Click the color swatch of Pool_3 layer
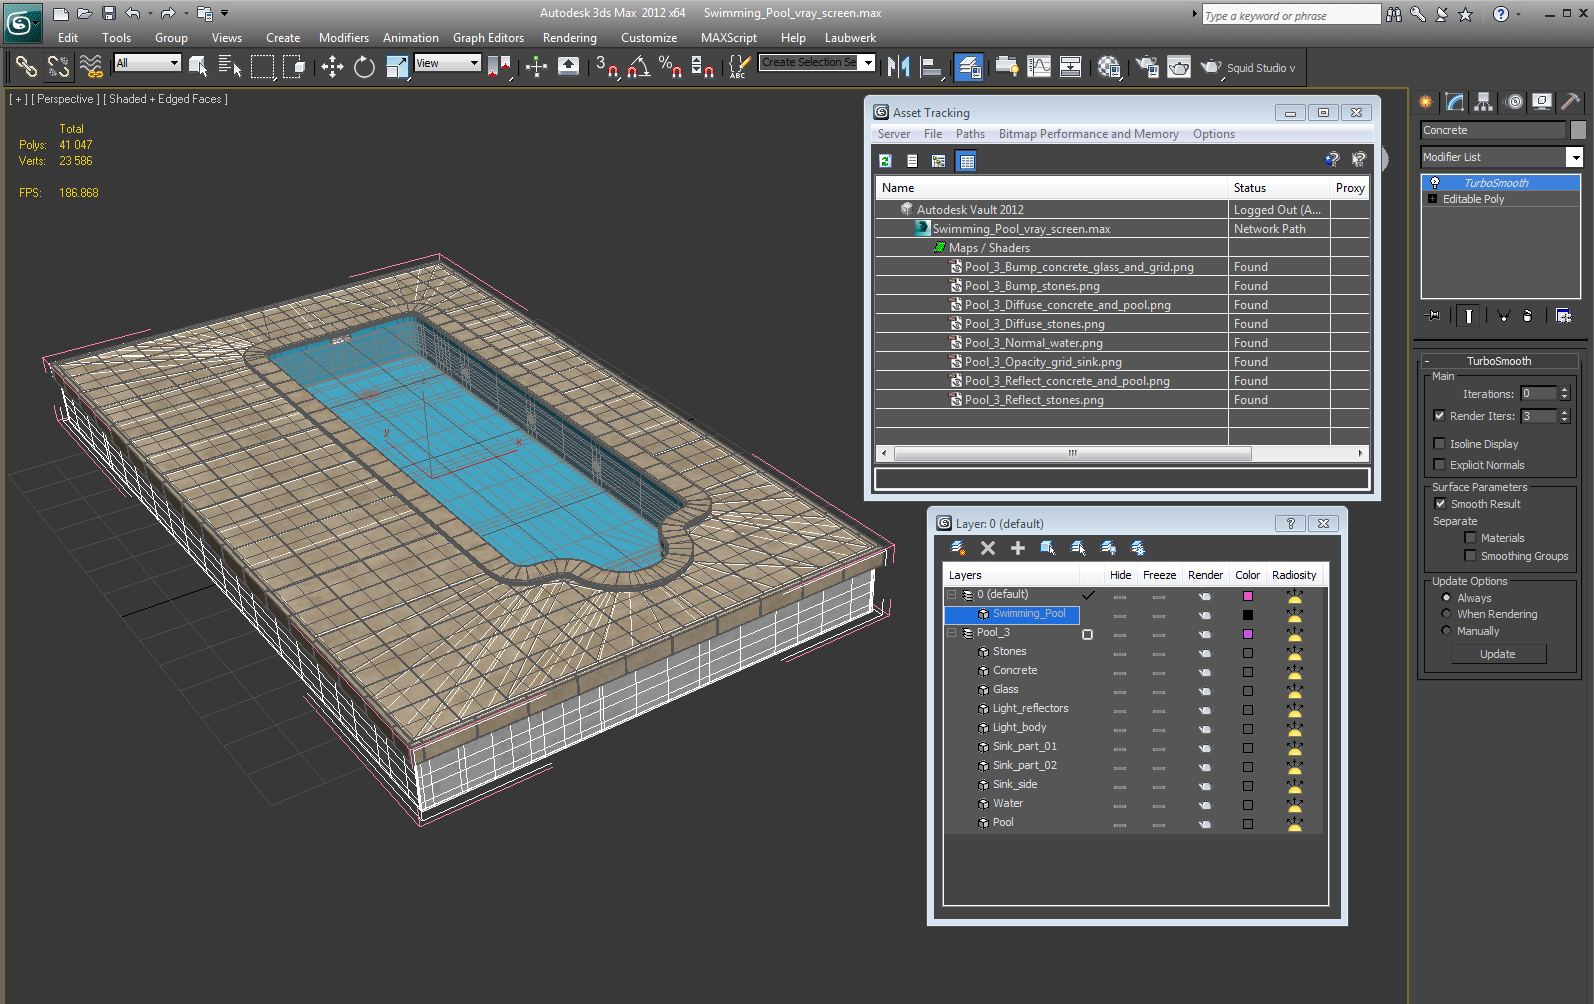Image resolution: width=1594 pixels, height=1004 pixels. (1248, 634)
